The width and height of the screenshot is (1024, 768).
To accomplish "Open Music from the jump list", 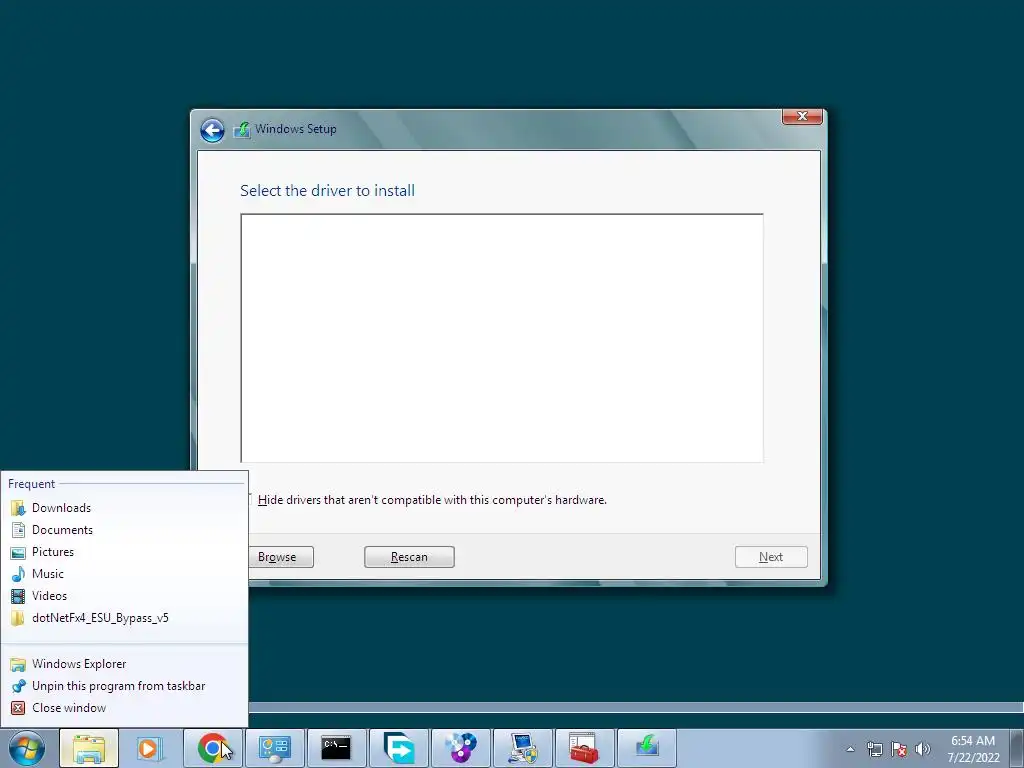I will [x=124, y=574].
